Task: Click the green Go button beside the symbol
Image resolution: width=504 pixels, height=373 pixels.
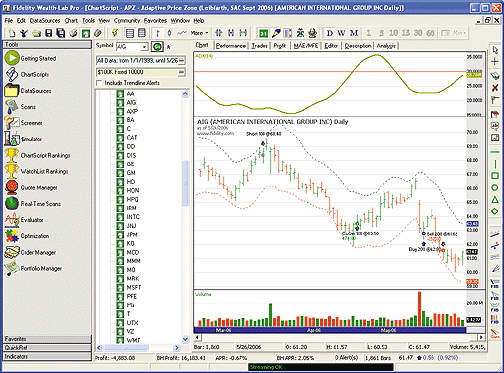Action: (157, 47)
